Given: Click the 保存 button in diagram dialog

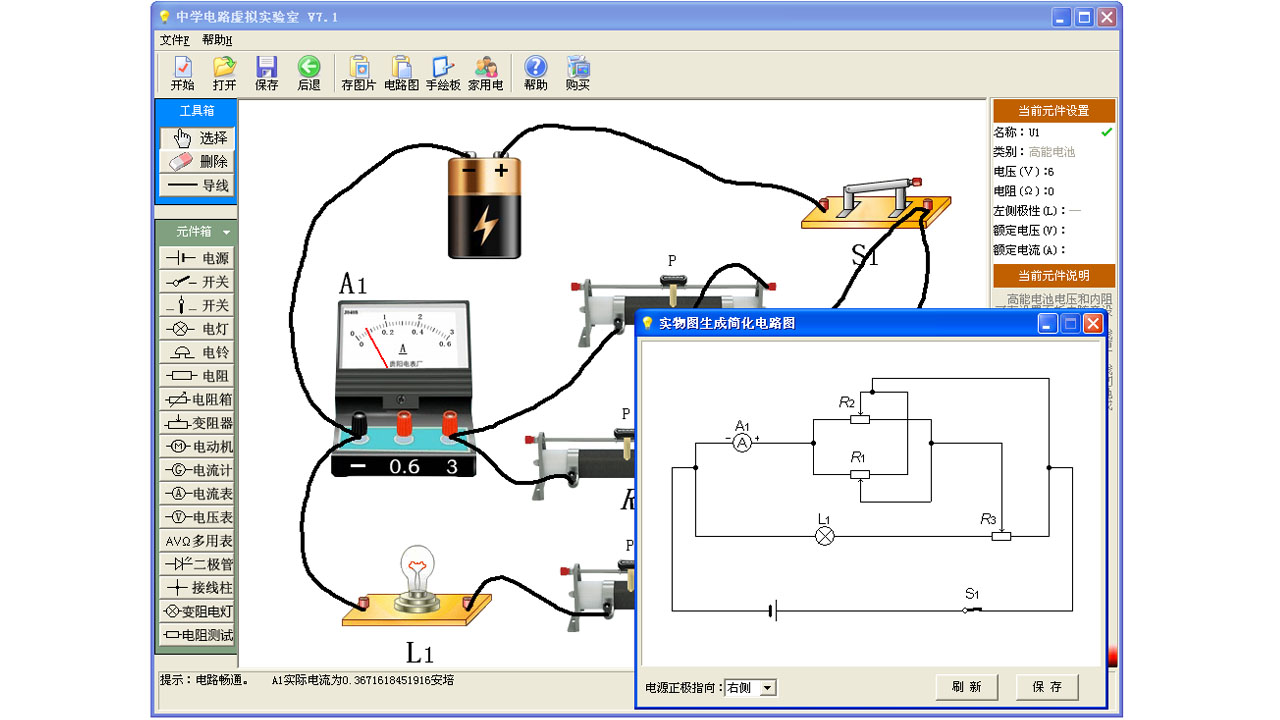Looking at the screenshot, I should pos(1047,687).
